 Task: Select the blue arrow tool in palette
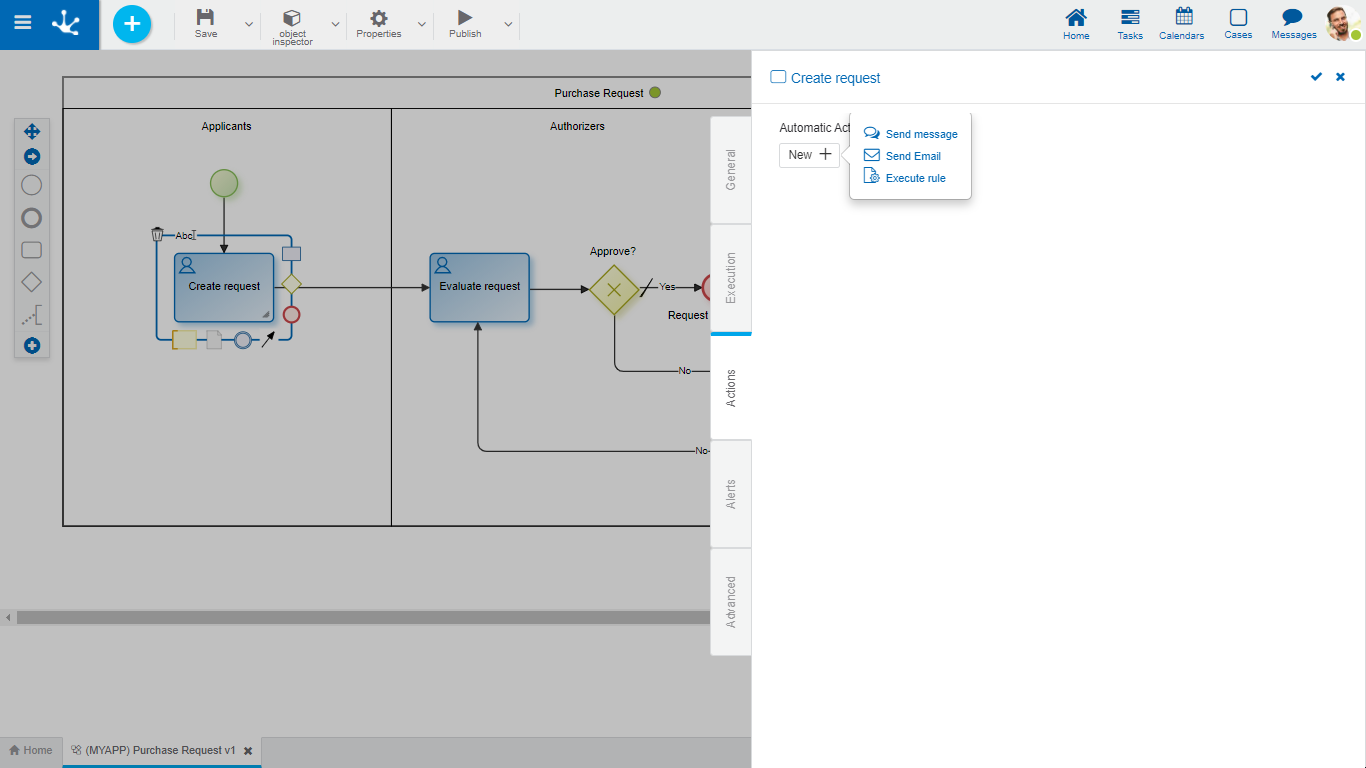(32, 157)
